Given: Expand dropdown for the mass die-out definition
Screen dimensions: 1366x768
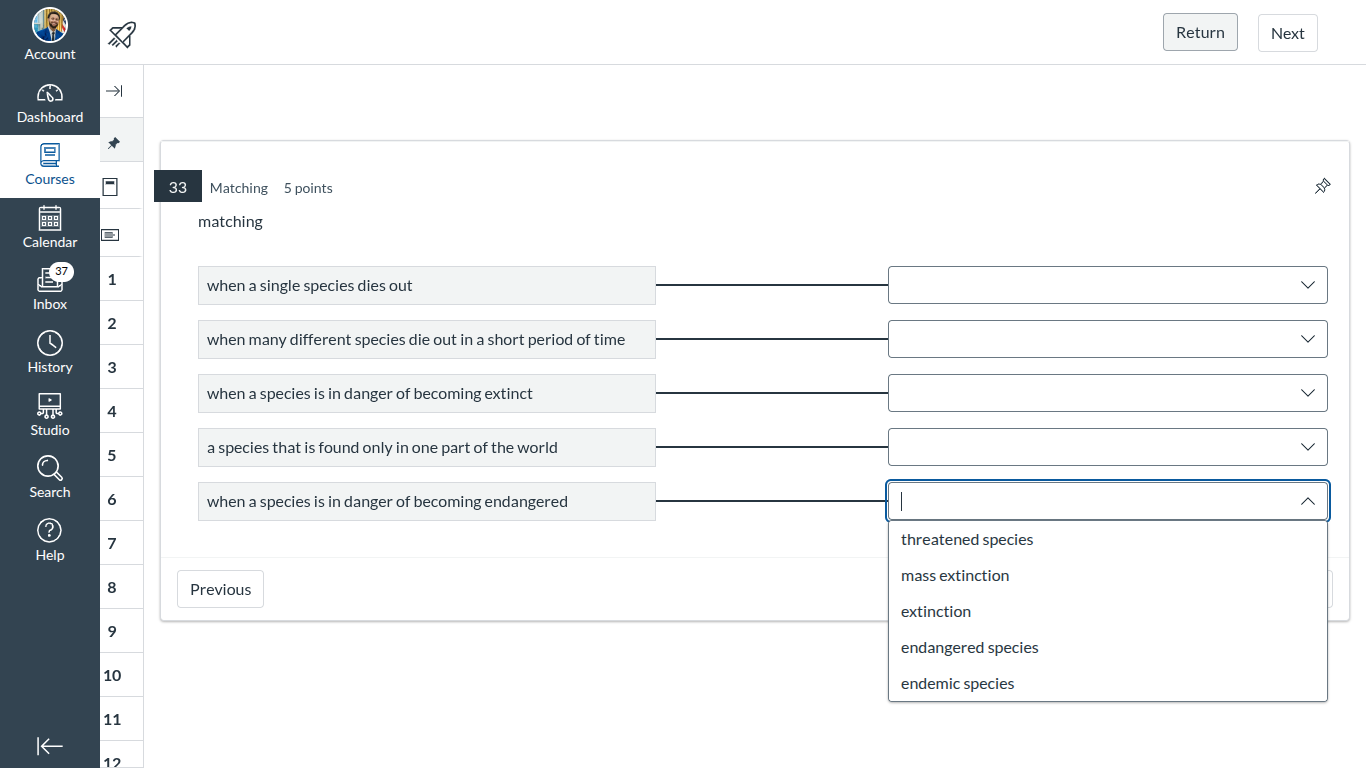Looking at the screenshot, I should point(1107,339).
